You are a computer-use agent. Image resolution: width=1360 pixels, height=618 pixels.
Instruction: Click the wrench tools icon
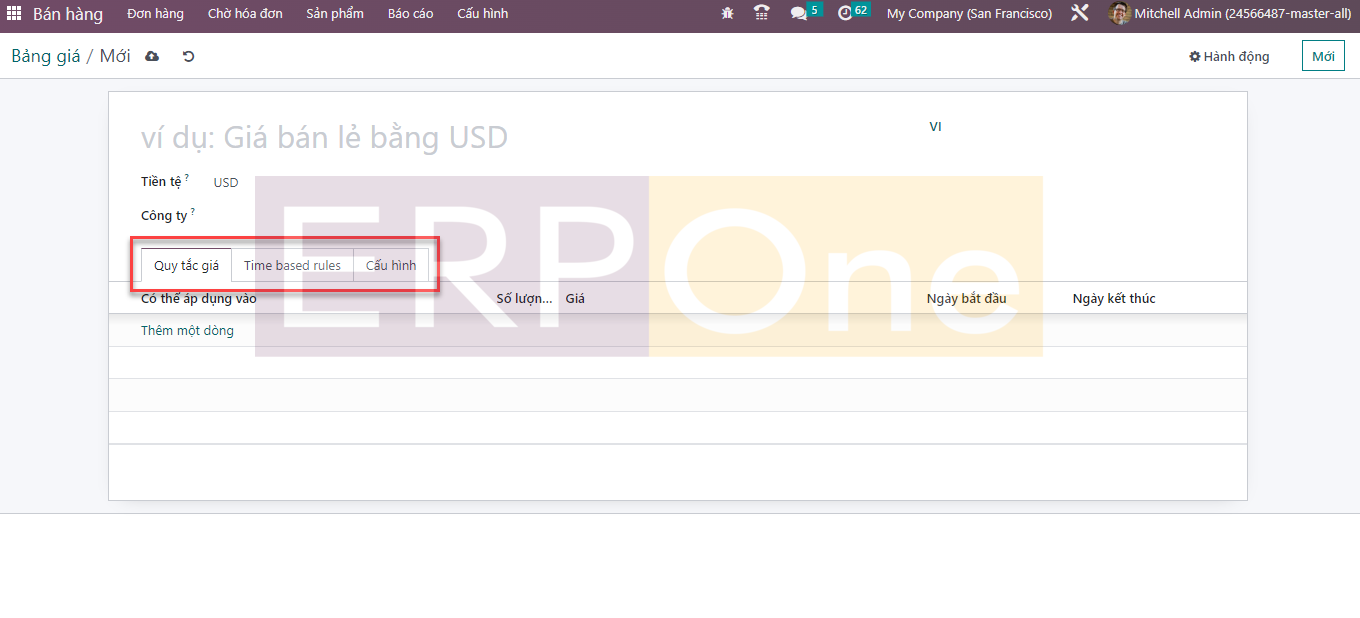click(1080, 14)
